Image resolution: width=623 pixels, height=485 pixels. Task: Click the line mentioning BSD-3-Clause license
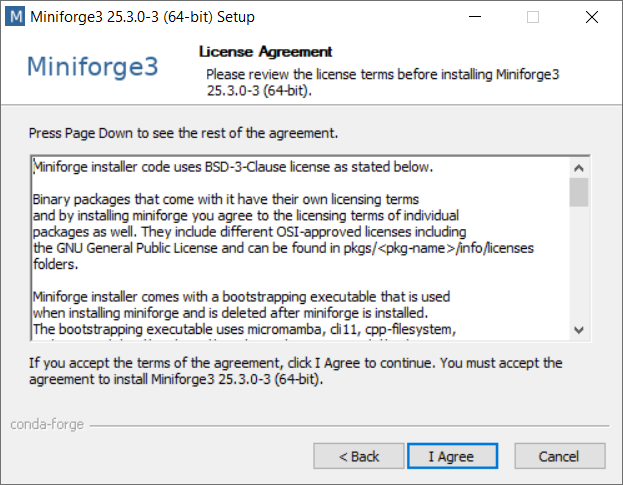[x=233, y=167]
